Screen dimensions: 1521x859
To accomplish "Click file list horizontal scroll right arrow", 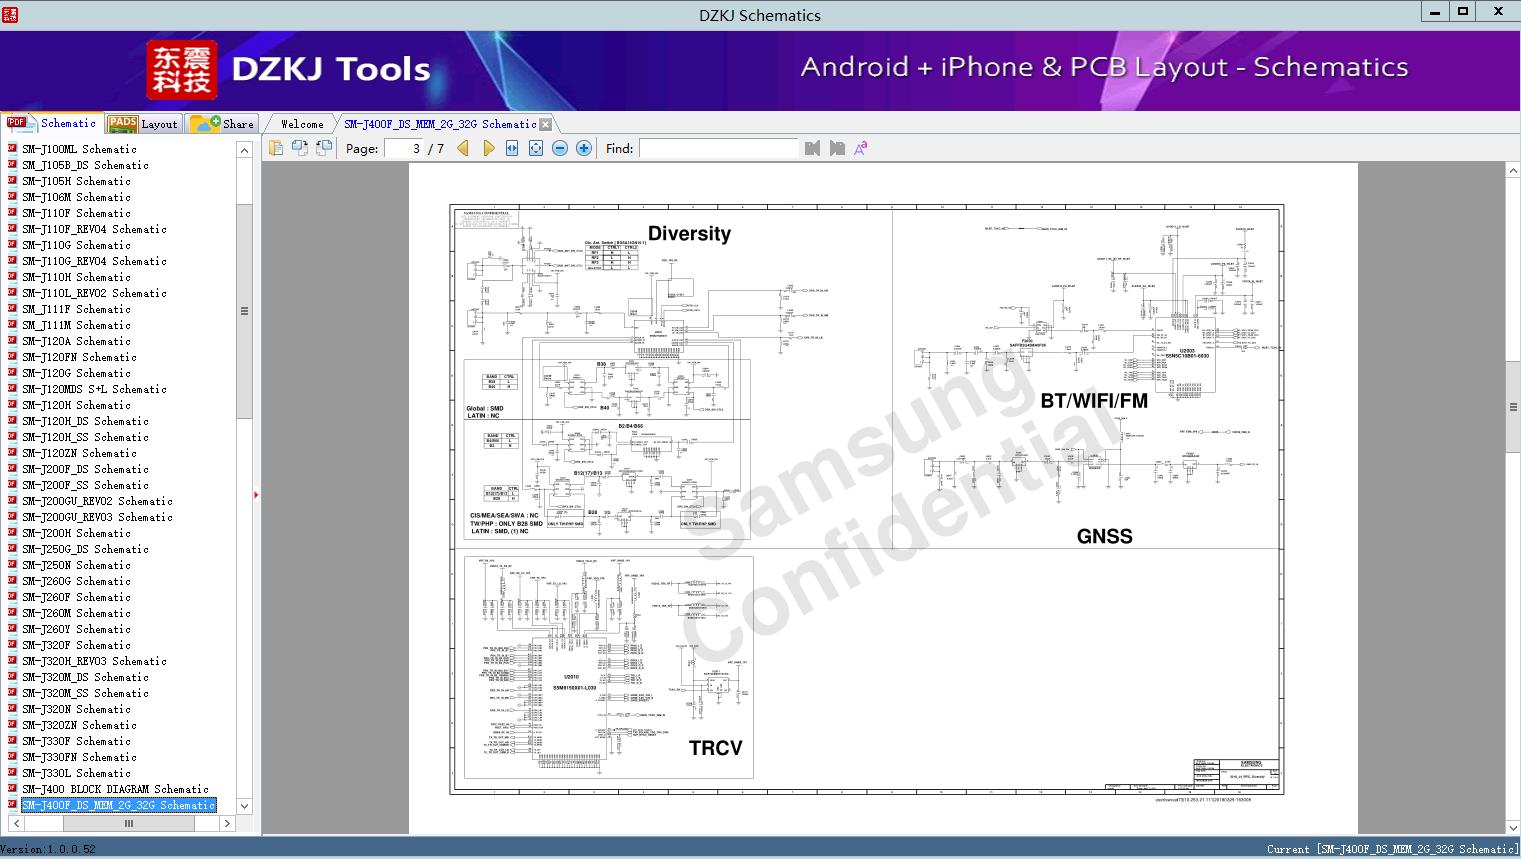I will click(x=227, y=823).
